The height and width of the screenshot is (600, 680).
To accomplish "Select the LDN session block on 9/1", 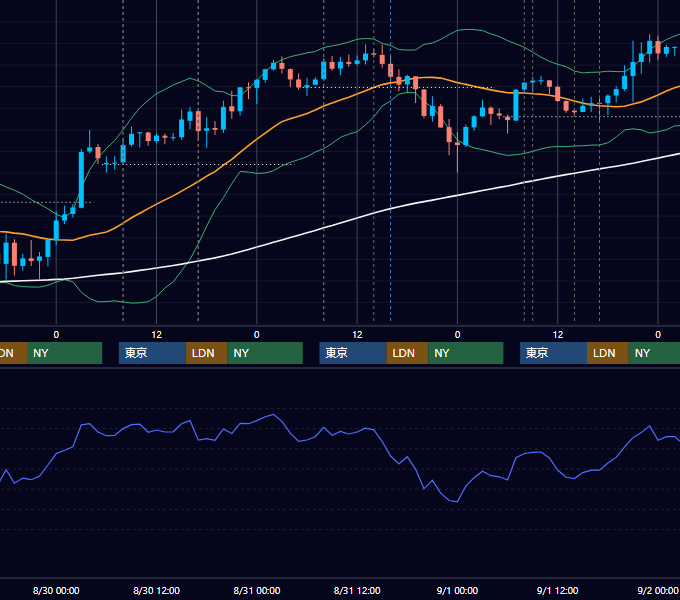I will [x=608, y=353].
